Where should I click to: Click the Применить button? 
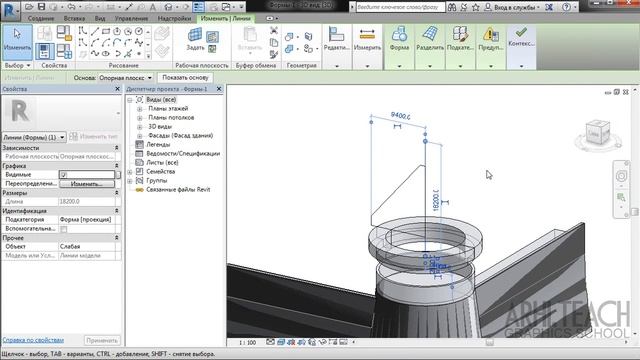click(x=102, y=340)
